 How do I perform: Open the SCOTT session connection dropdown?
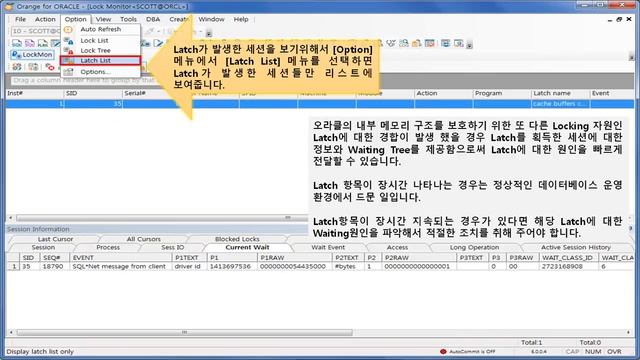(35, 31)
